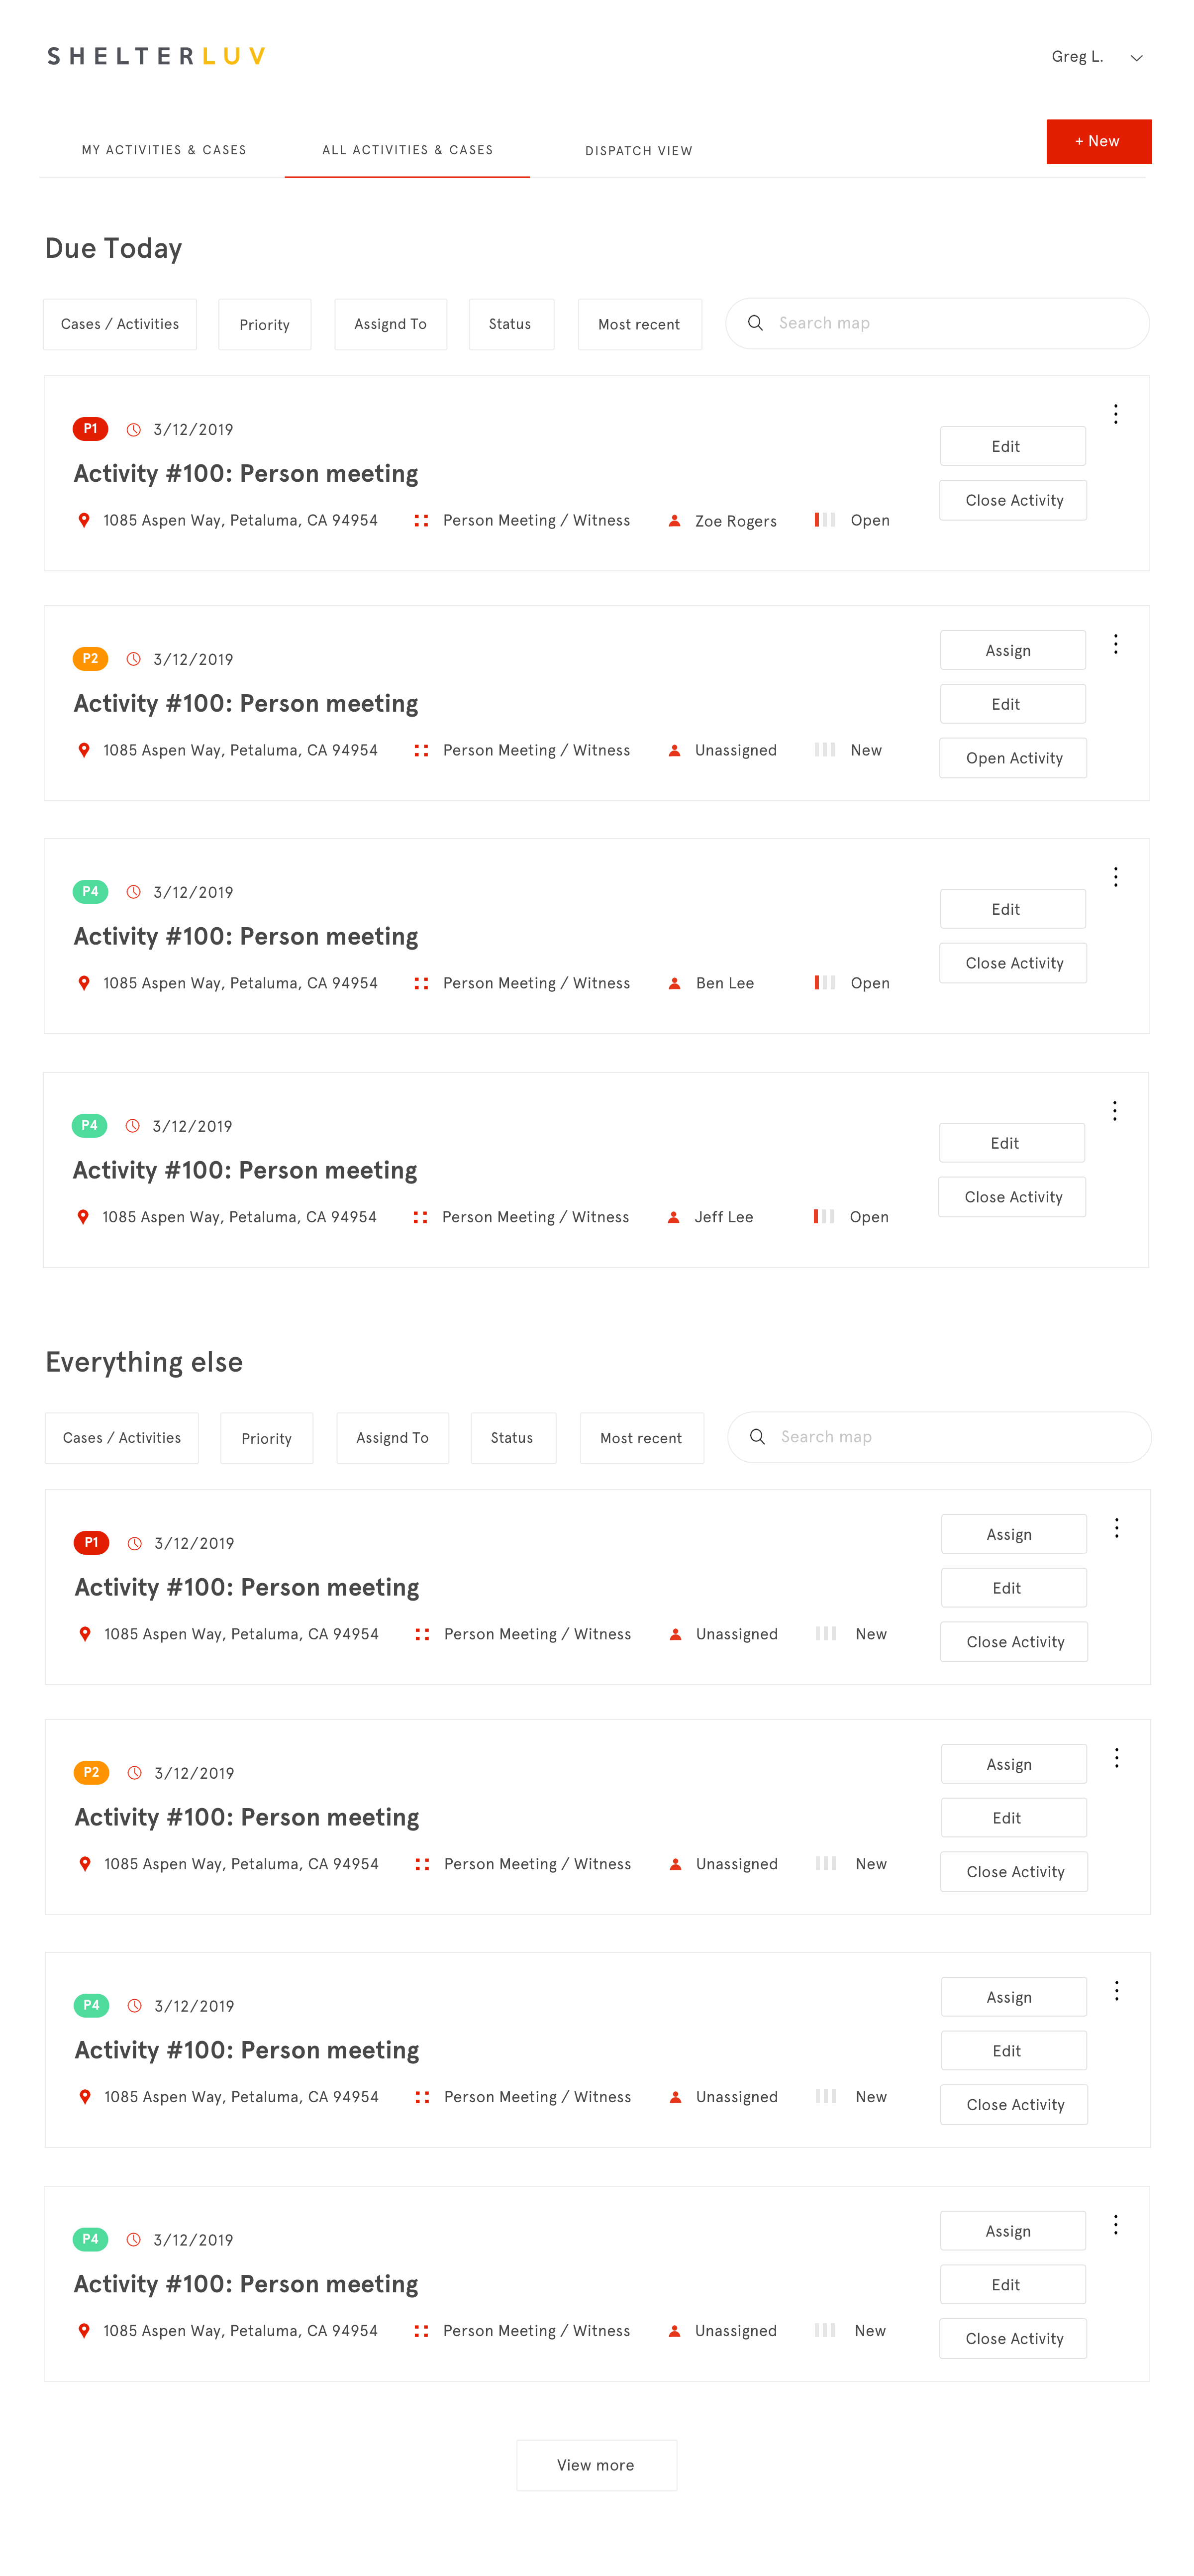The height and width of the screenshot is (2576, 1194).
Task: Click search magnifier icon in Due Today
Action: coord(755,323)
